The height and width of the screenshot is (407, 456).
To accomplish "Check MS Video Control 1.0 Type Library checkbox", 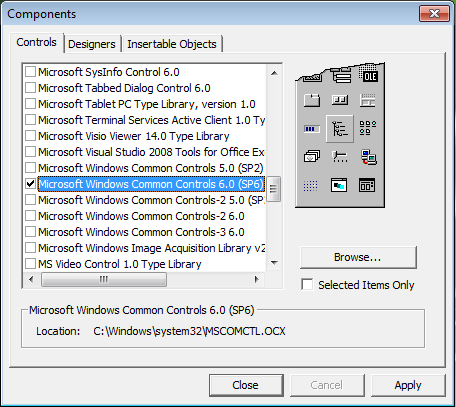I will point(31,264).
